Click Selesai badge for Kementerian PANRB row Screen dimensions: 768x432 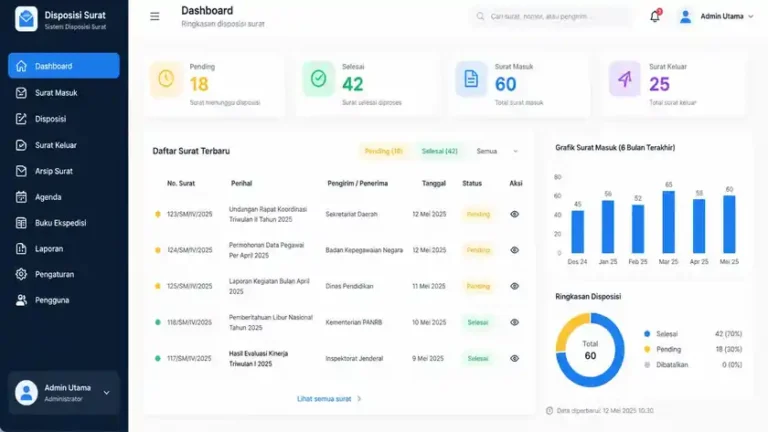478,322
